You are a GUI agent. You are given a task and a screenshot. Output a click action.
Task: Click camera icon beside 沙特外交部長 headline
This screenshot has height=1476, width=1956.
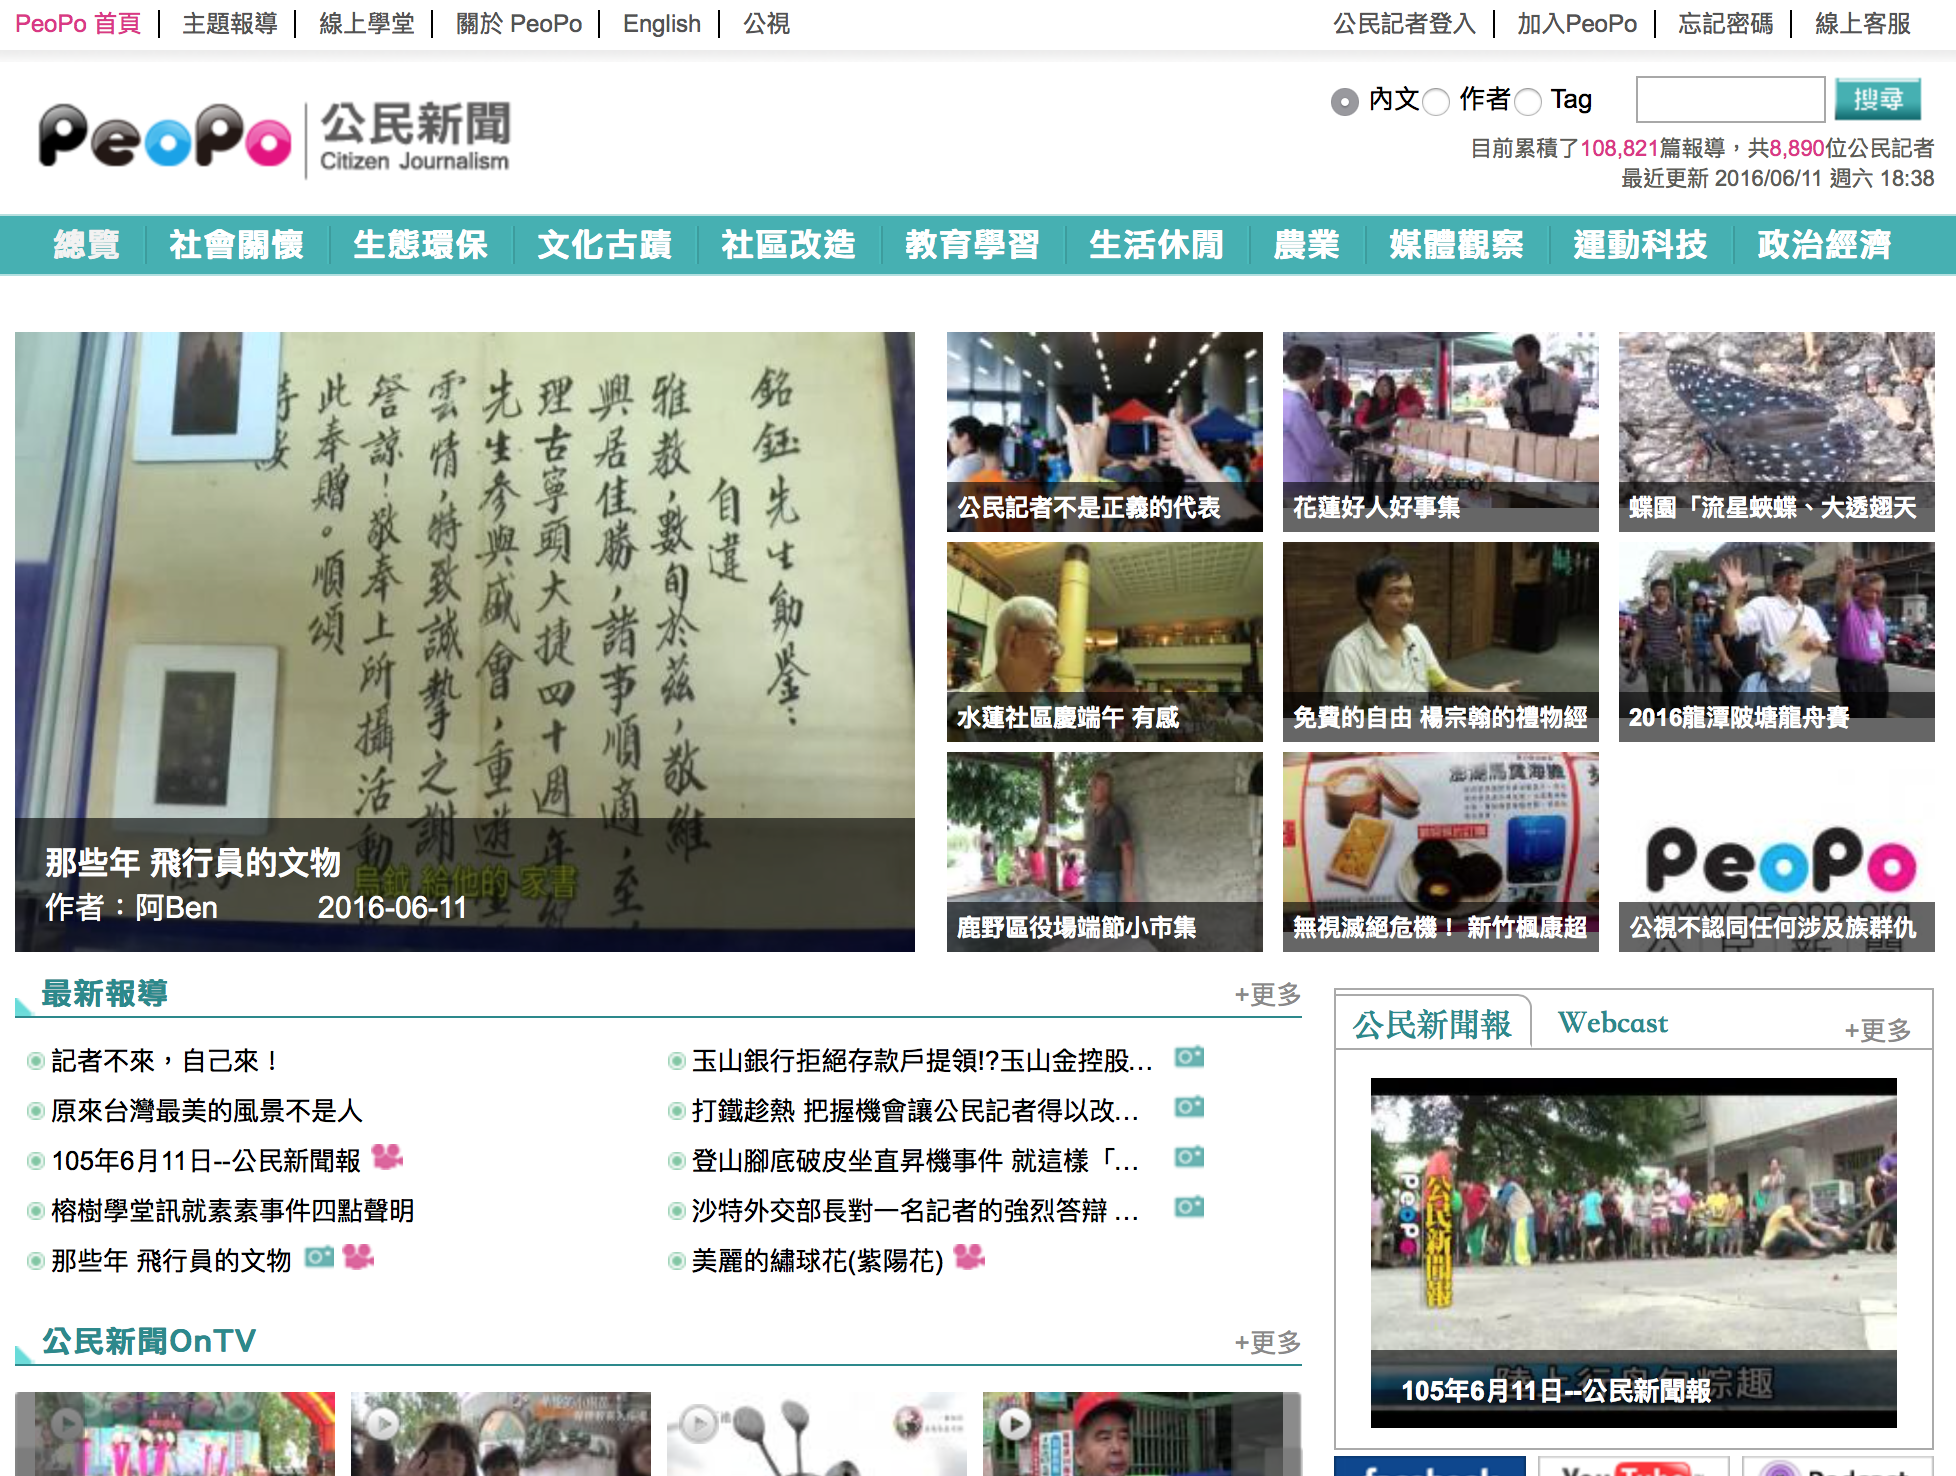[x=1189, y=1207]
